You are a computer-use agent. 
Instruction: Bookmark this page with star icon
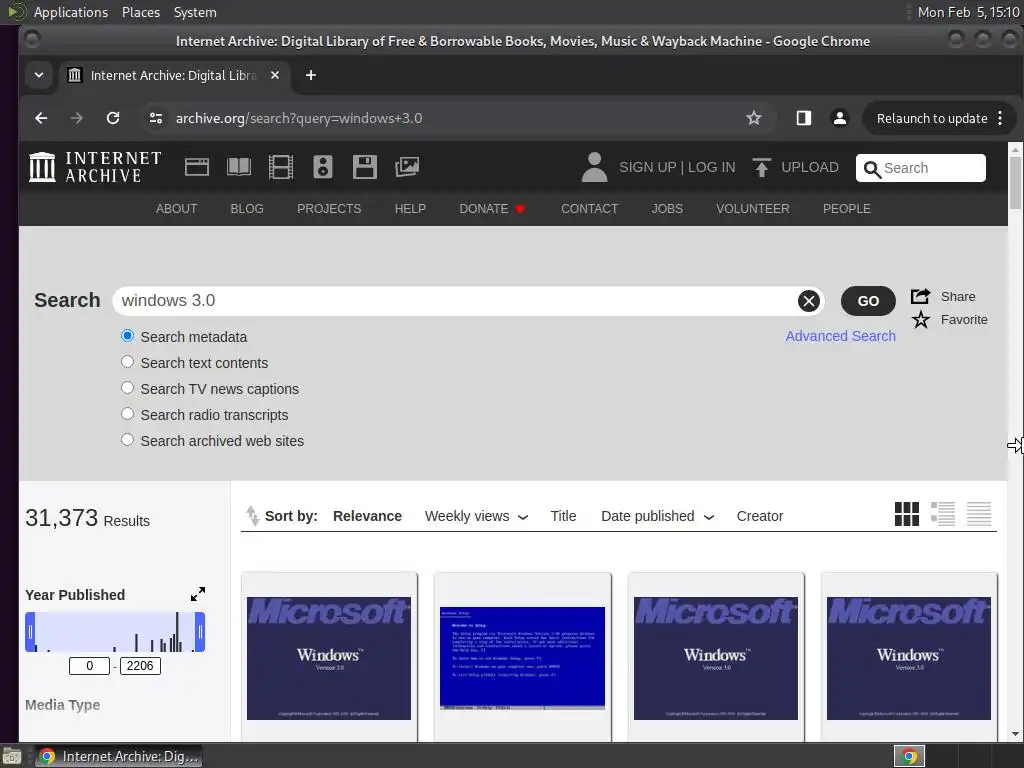tap(754, 118)
